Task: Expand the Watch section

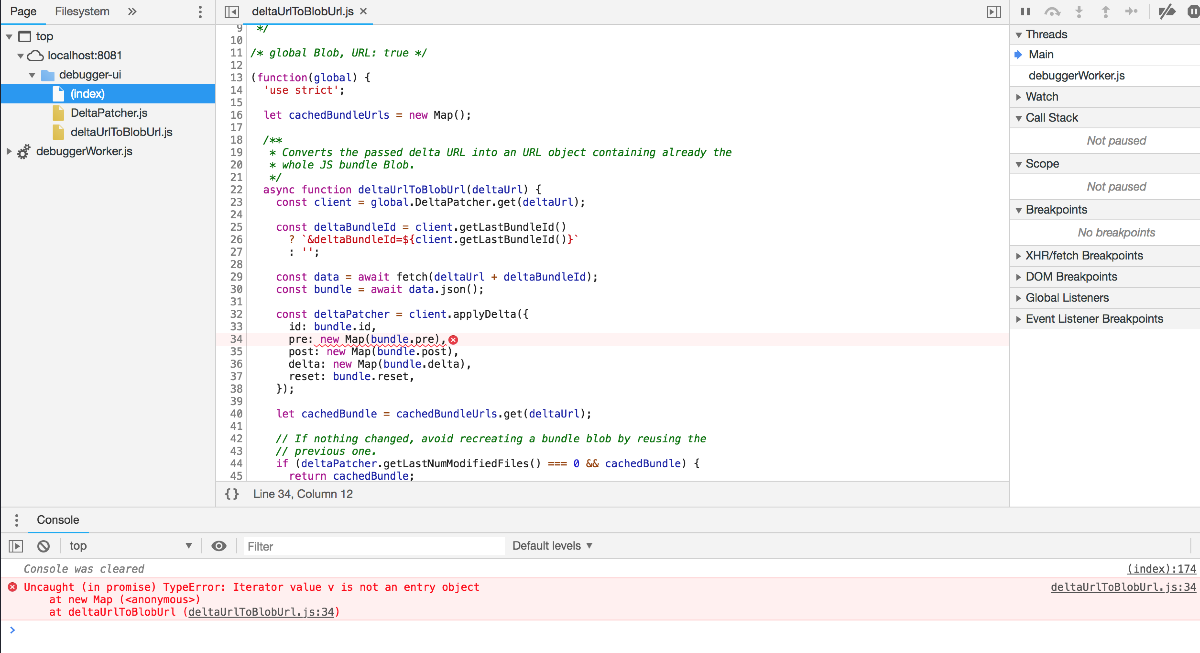Action: [1042, 97]
